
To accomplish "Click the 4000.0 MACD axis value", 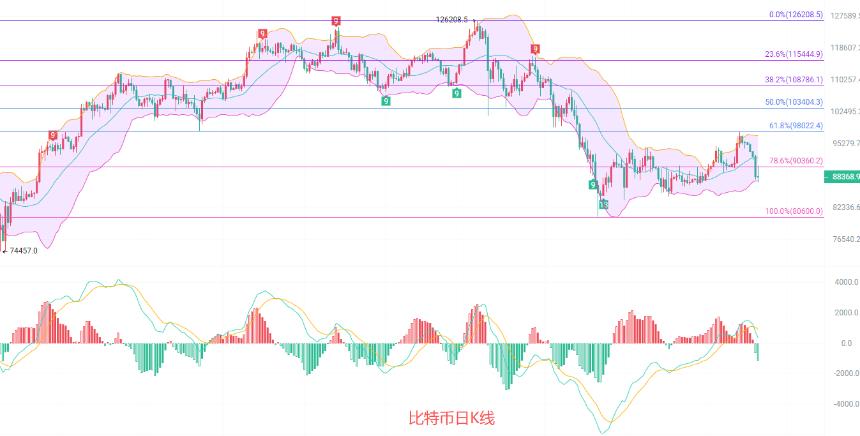I will pyautogui.click(x=846, y=282).
